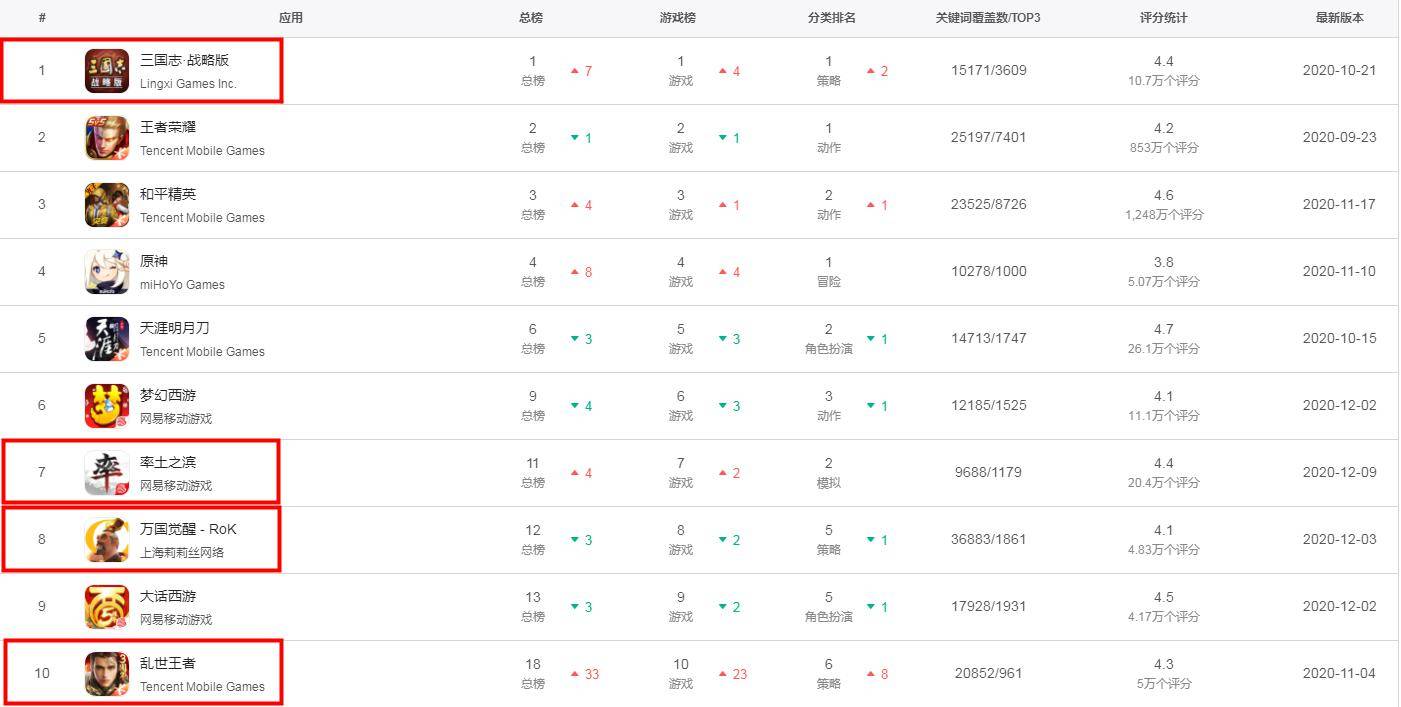Click Lingxi Games Inc. developer name
This screenshot has height=707, width=1401.
point(188,84)
